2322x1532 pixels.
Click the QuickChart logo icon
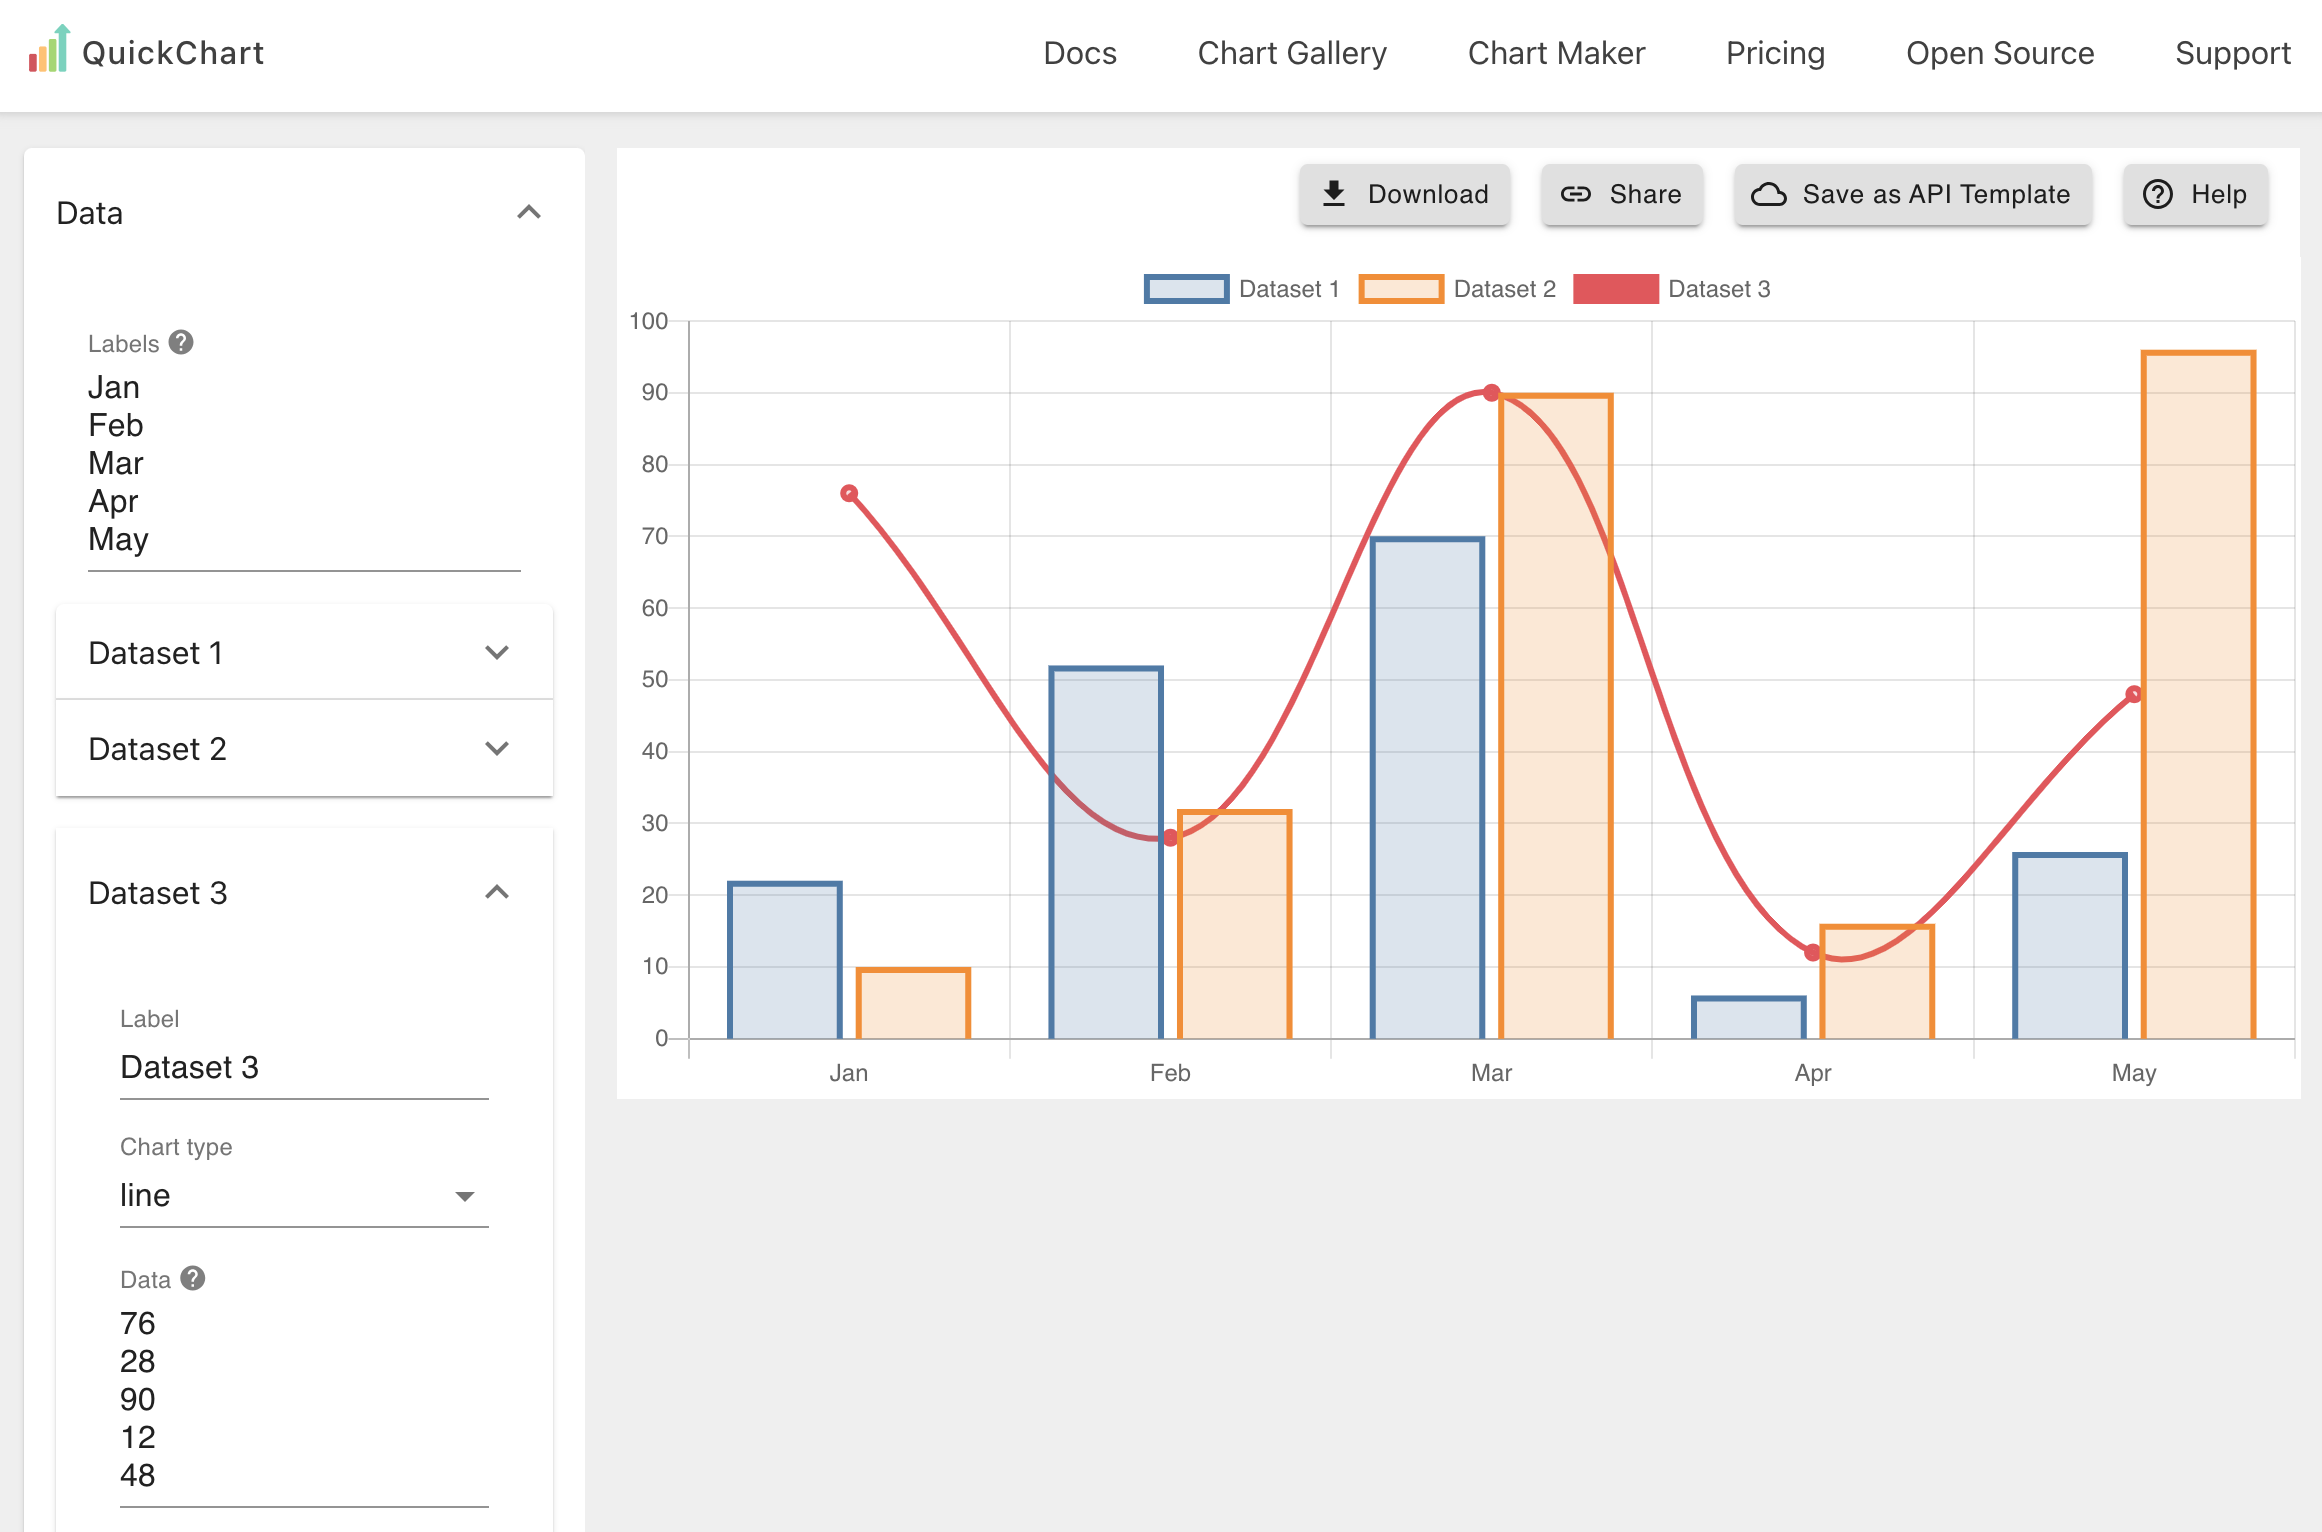tap(48, 49)
